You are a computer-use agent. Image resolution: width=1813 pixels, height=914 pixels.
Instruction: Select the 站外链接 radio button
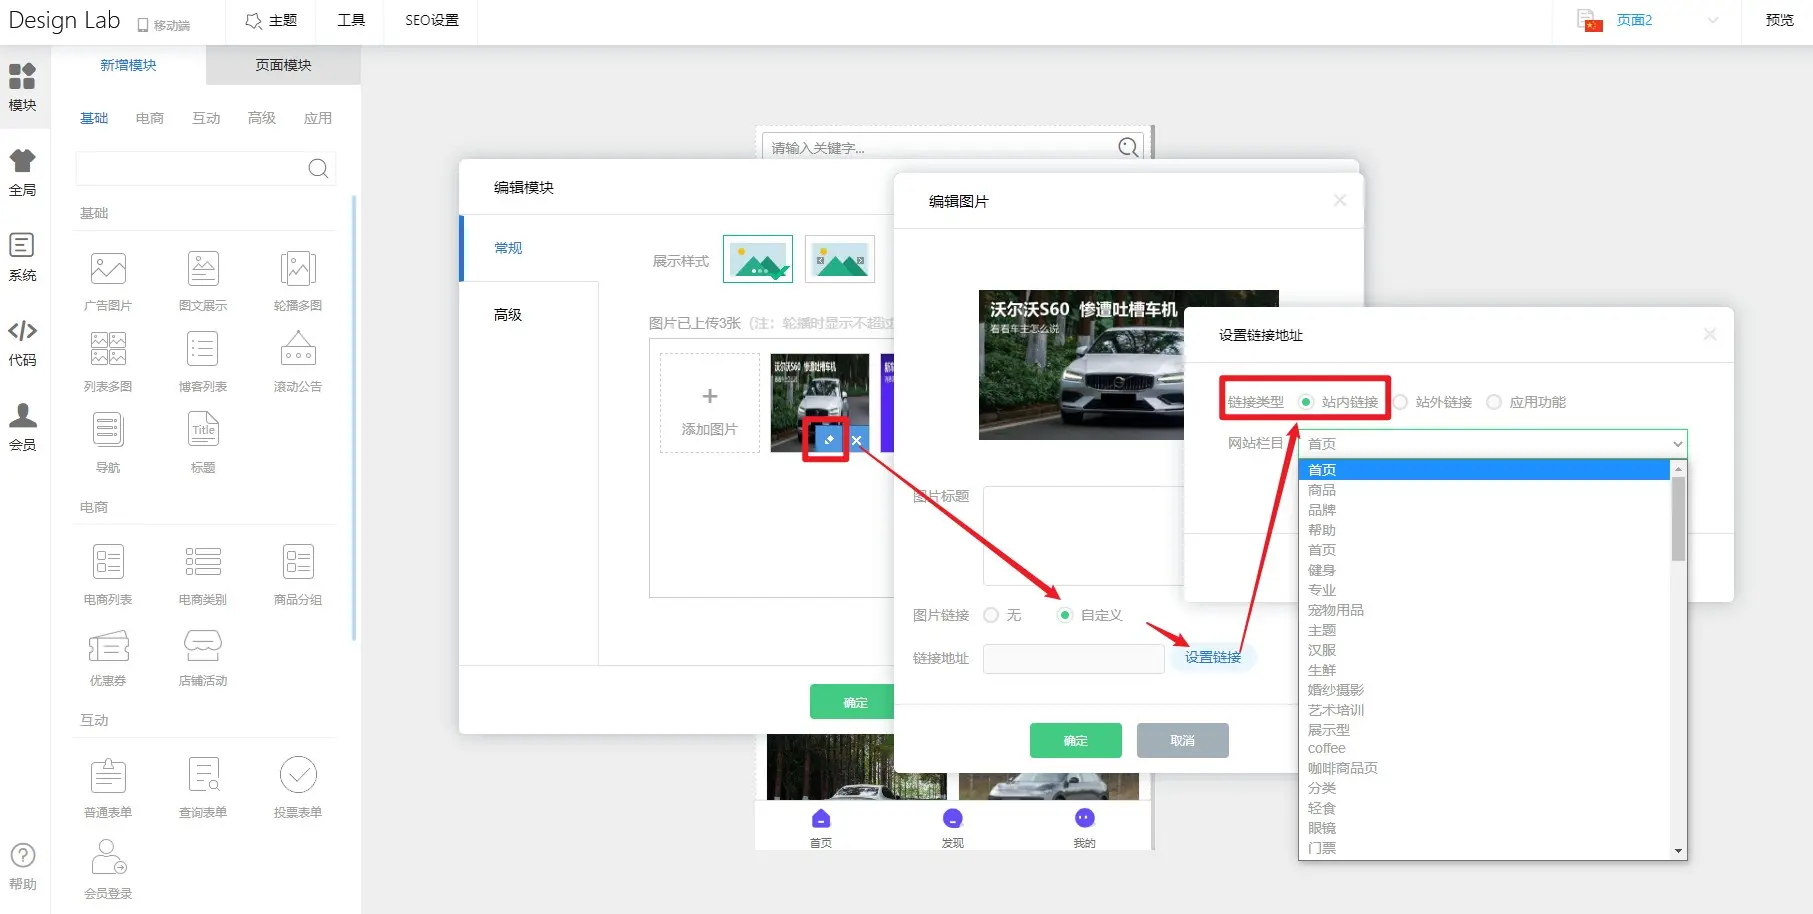point(1401,402)
